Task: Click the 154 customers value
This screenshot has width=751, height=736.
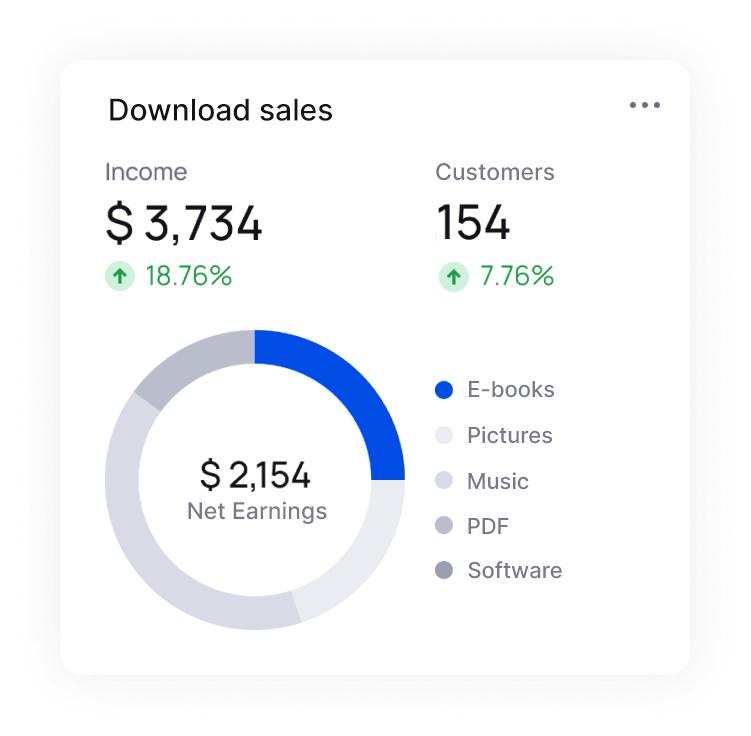Action: tap(473, 222)
